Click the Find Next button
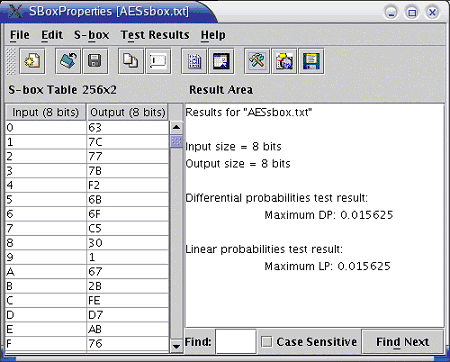The height and width of the screenshot is (362, 450). [x=403, y=342]
